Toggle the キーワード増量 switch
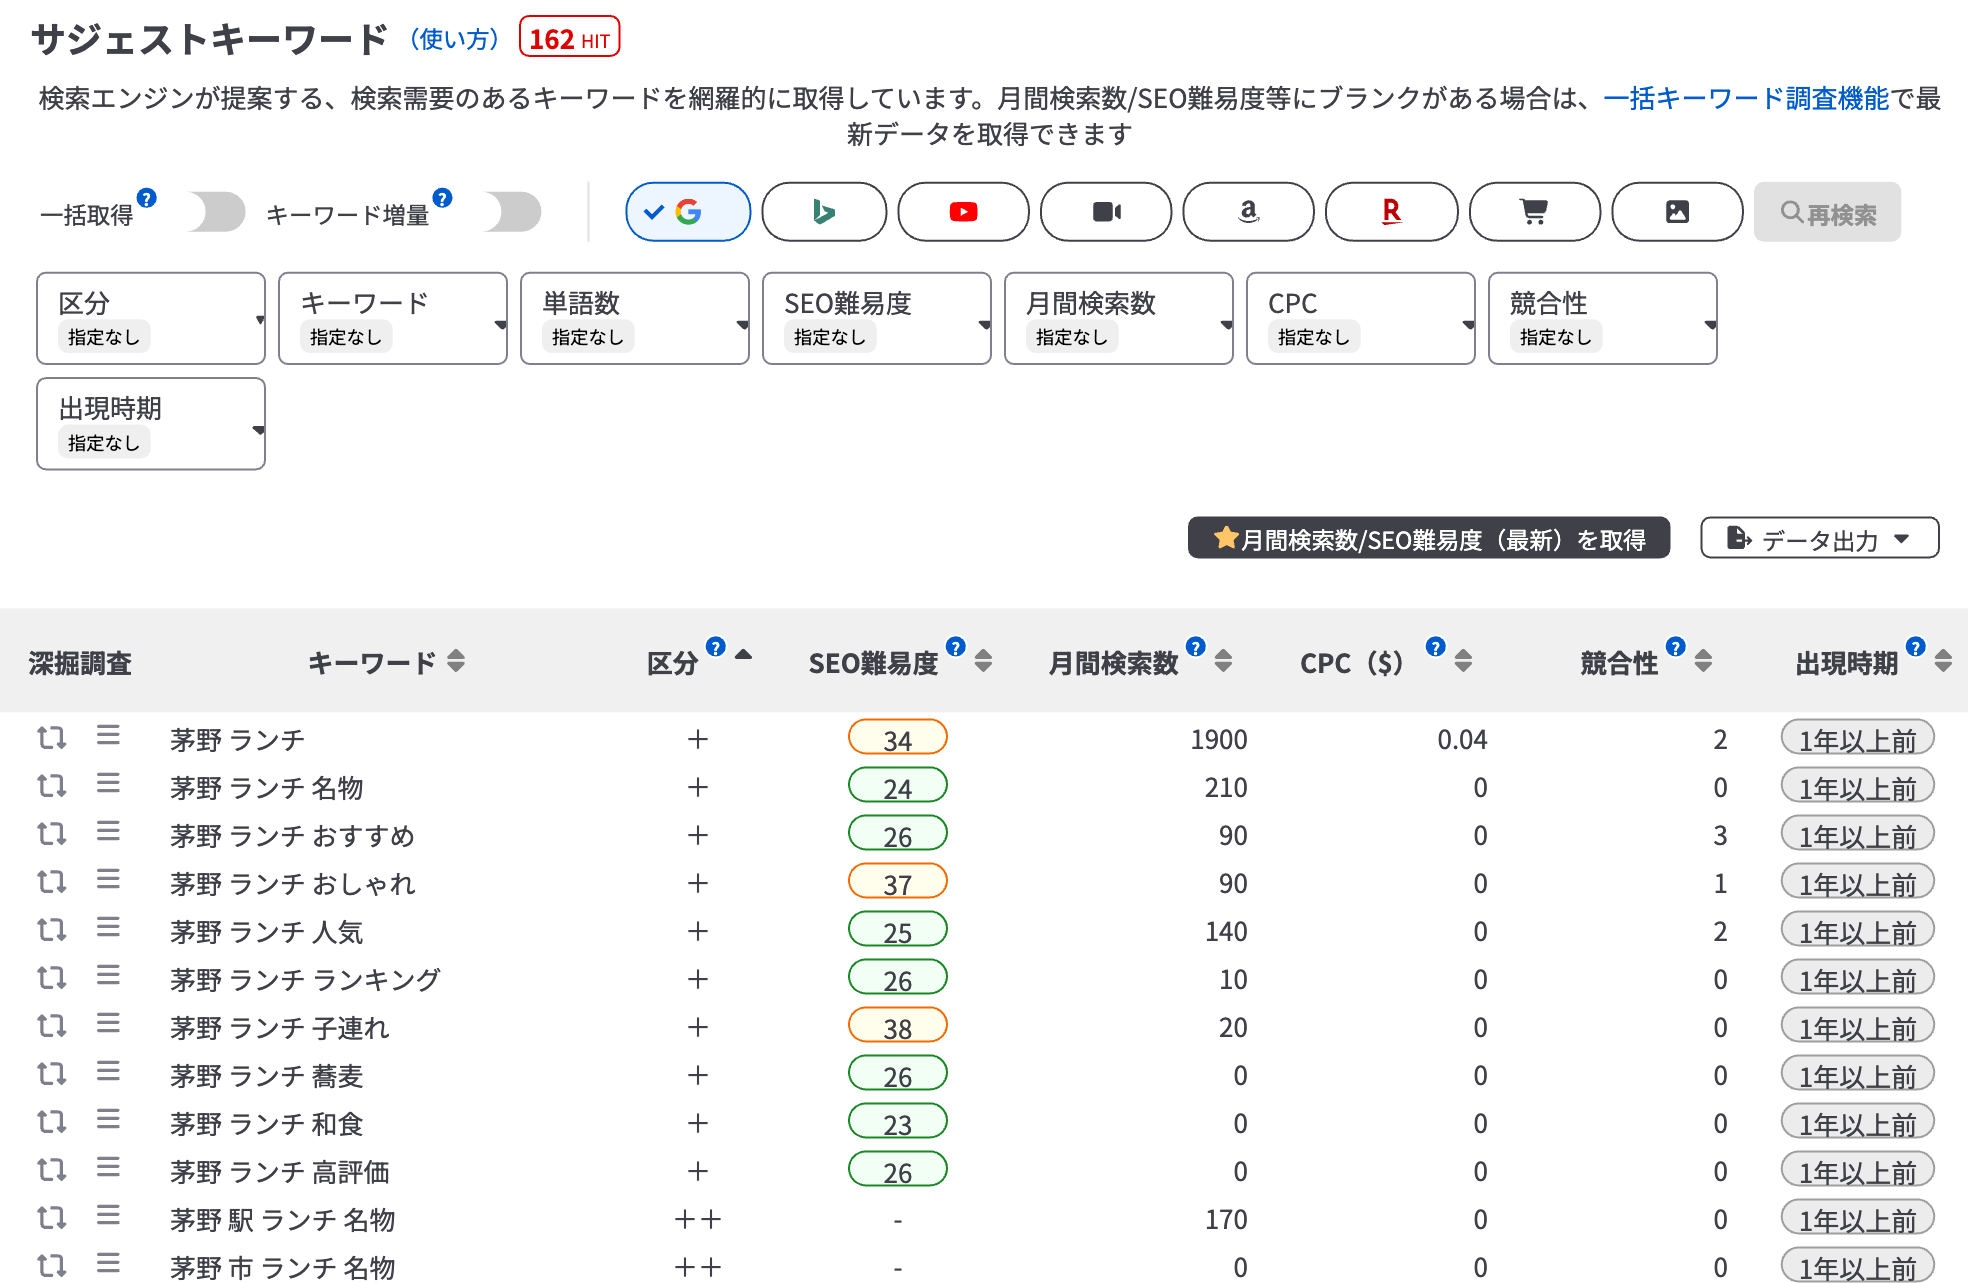The height and width of the screenshot is (1283, 1968). (x=511, y=212)
